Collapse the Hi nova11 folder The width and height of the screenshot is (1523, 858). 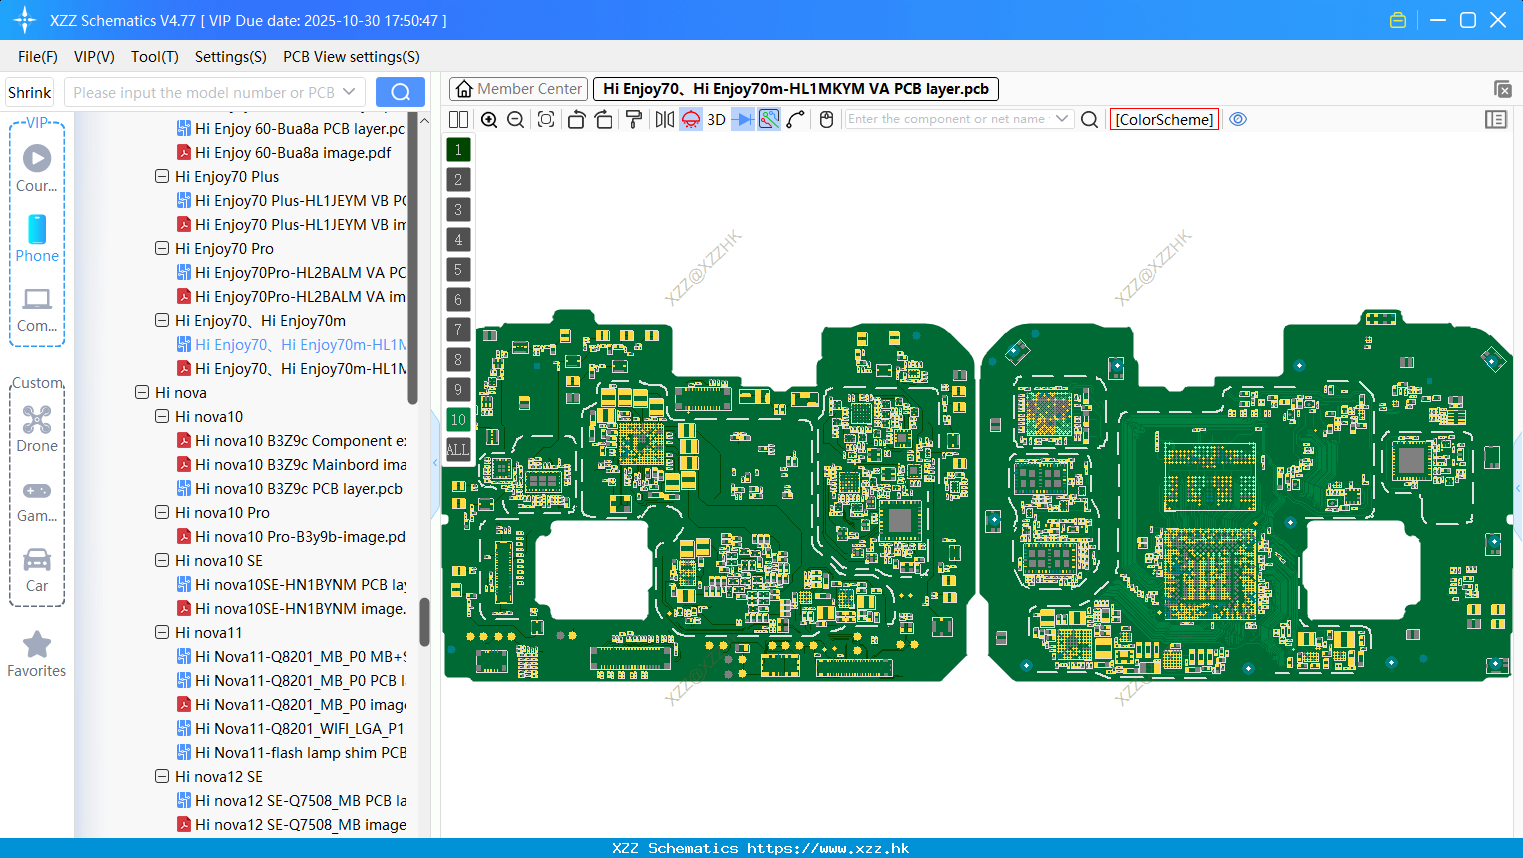click(162, 632)
